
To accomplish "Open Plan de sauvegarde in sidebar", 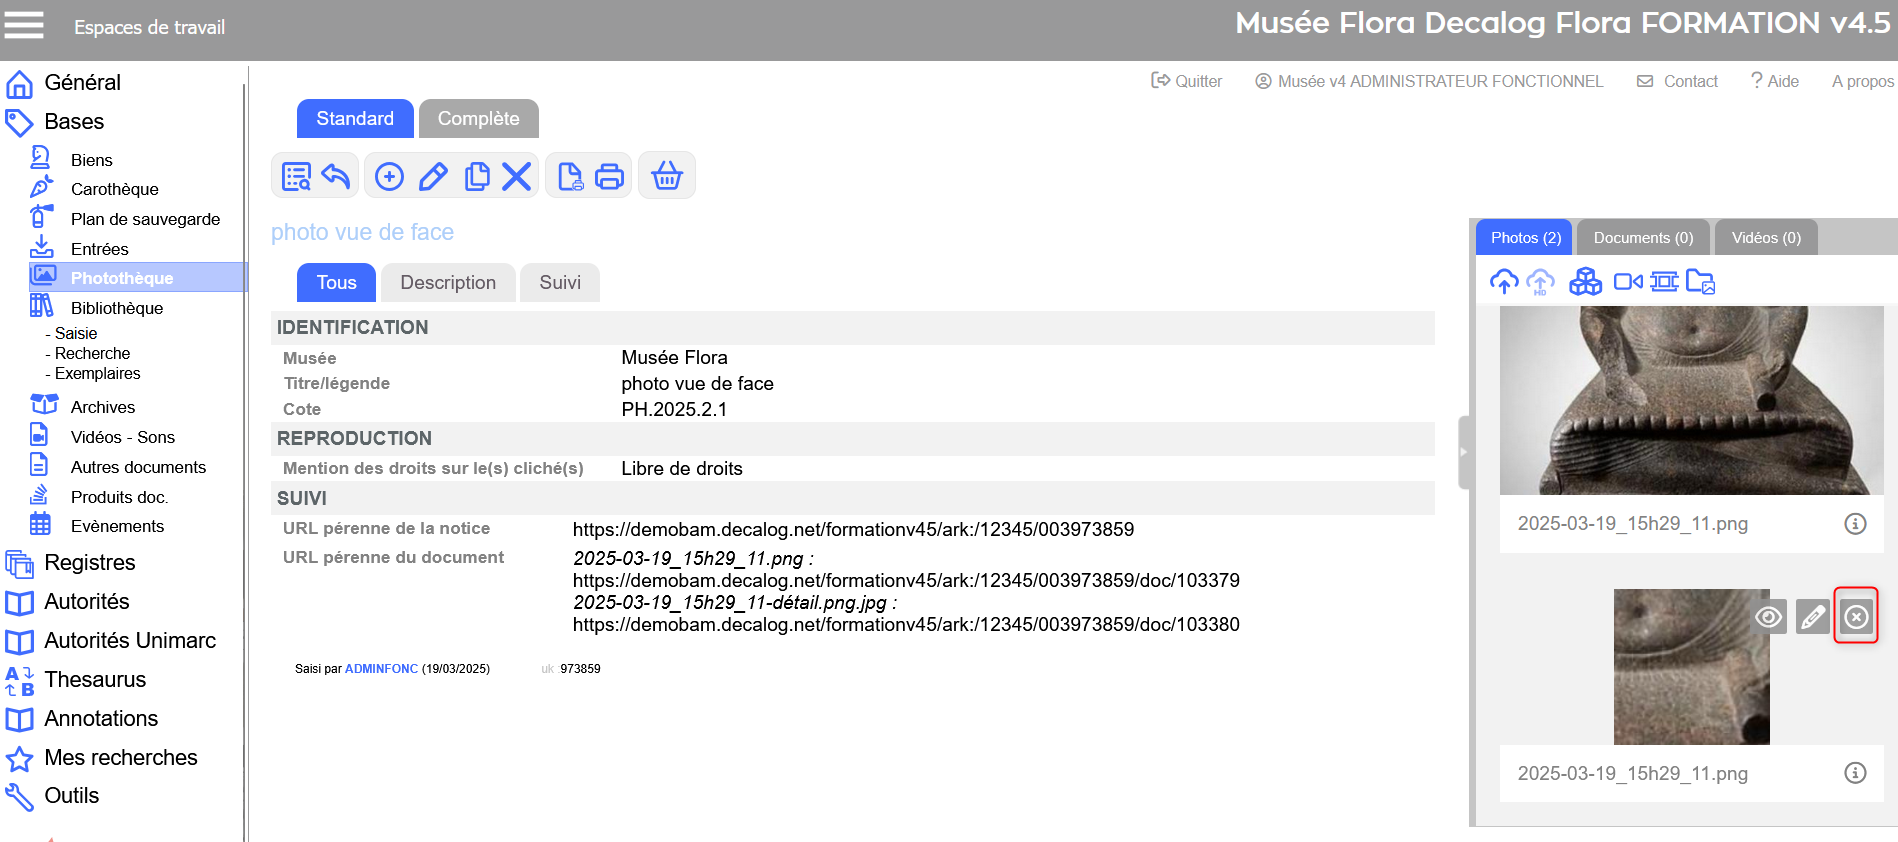I will point(145,219).
